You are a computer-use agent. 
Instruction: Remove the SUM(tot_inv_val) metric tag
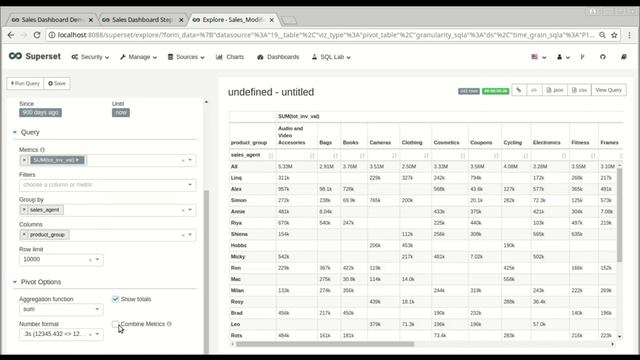pyautogui.click(x=24, y=160)
